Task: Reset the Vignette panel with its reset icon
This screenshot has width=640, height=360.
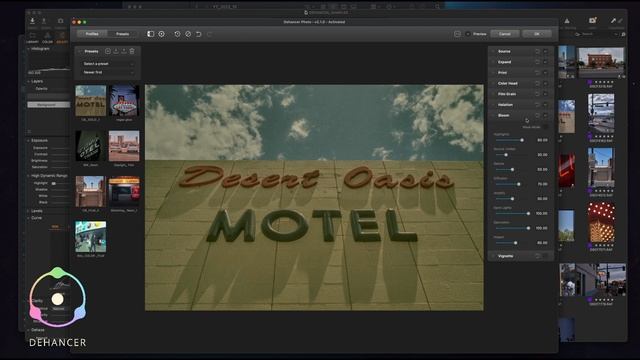Action: click(x=538, y=256)
